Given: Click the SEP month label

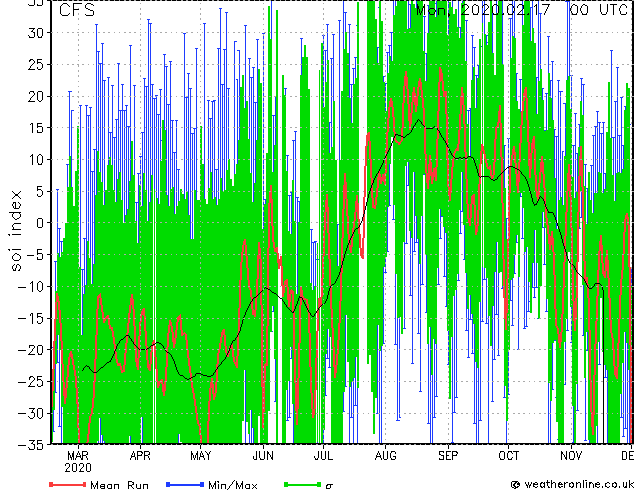Looking at the screenshot, I should point(448,456).
